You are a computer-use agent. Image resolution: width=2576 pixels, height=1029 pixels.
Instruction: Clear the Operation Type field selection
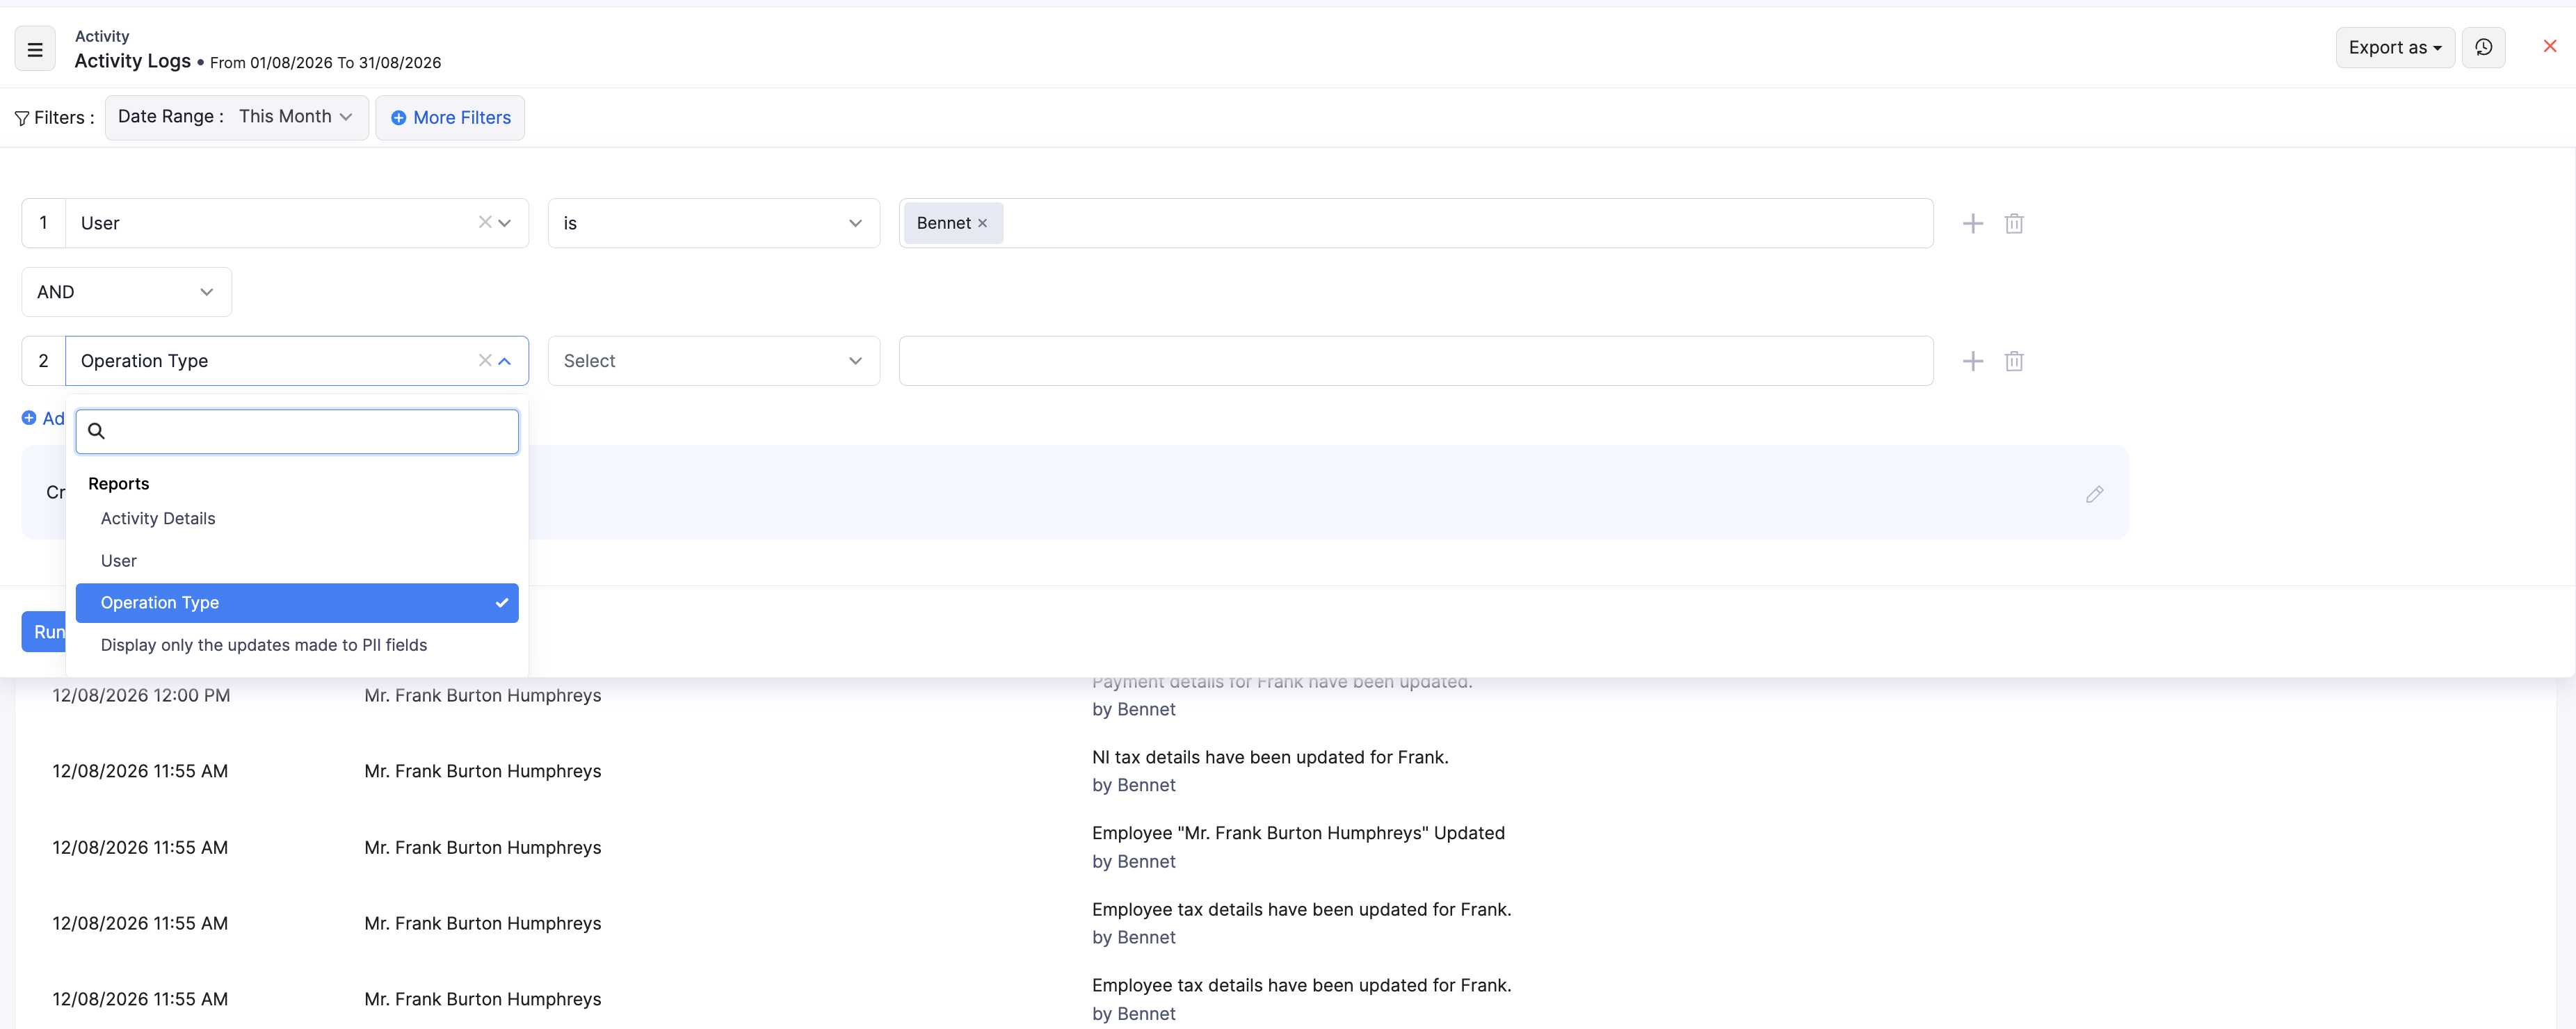[484, 360]
